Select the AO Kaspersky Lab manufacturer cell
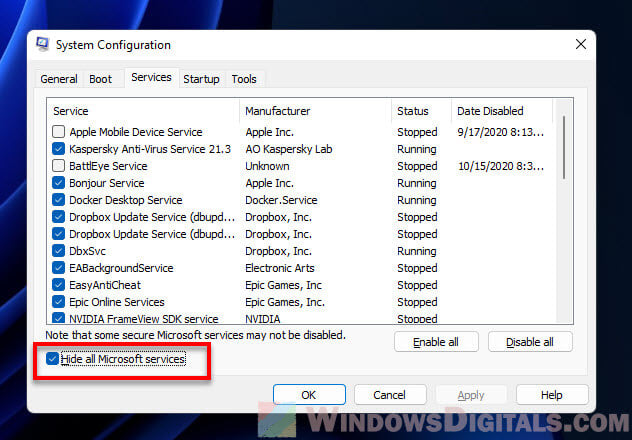632x440 pixels. (289, 149)
